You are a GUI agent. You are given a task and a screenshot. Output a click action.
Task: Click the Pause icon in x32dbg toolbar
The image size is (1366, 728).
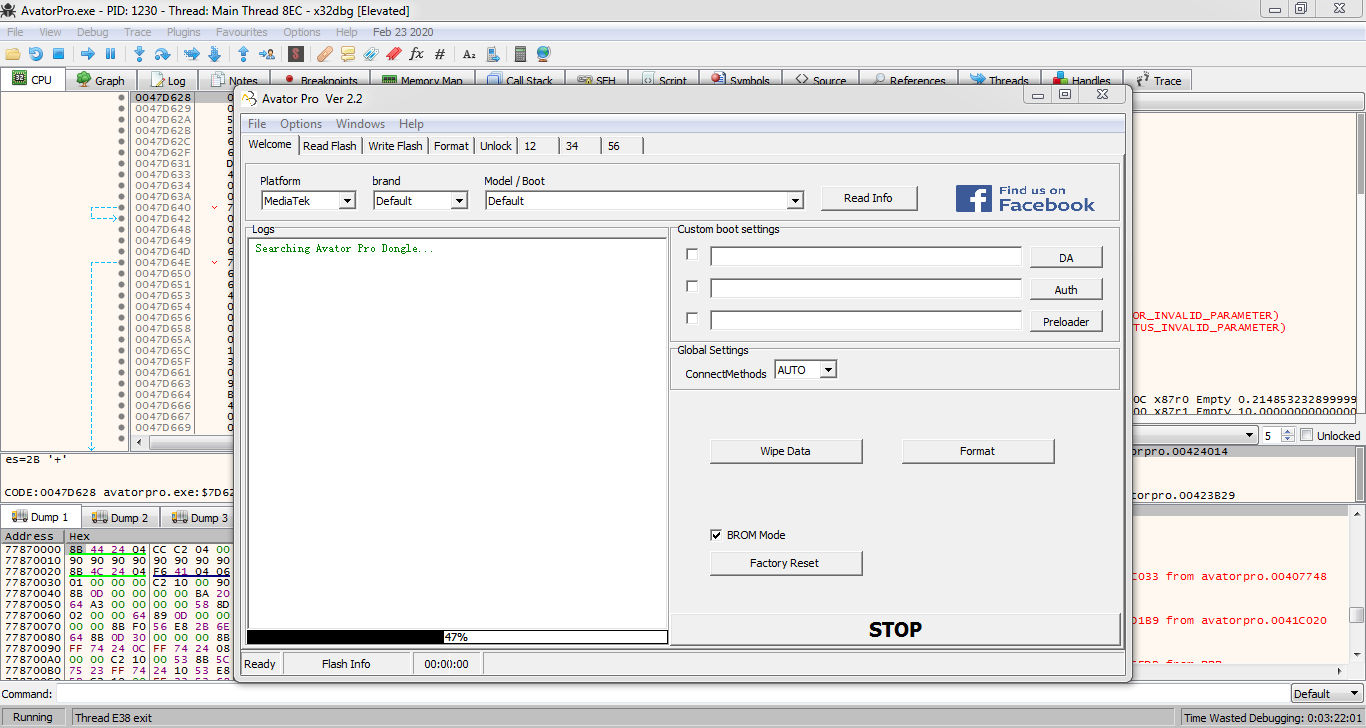tap(110, 54)
